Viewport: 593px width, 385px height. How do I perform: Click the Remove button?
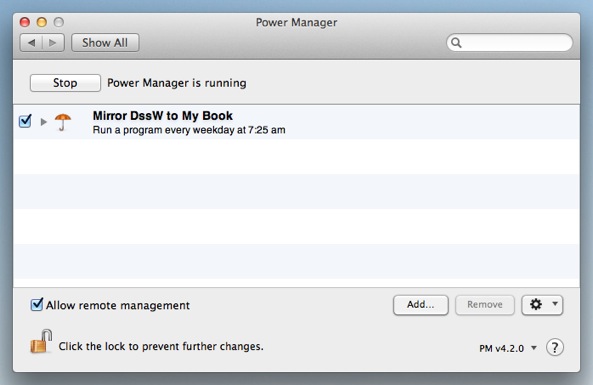[x=485, y=305]
